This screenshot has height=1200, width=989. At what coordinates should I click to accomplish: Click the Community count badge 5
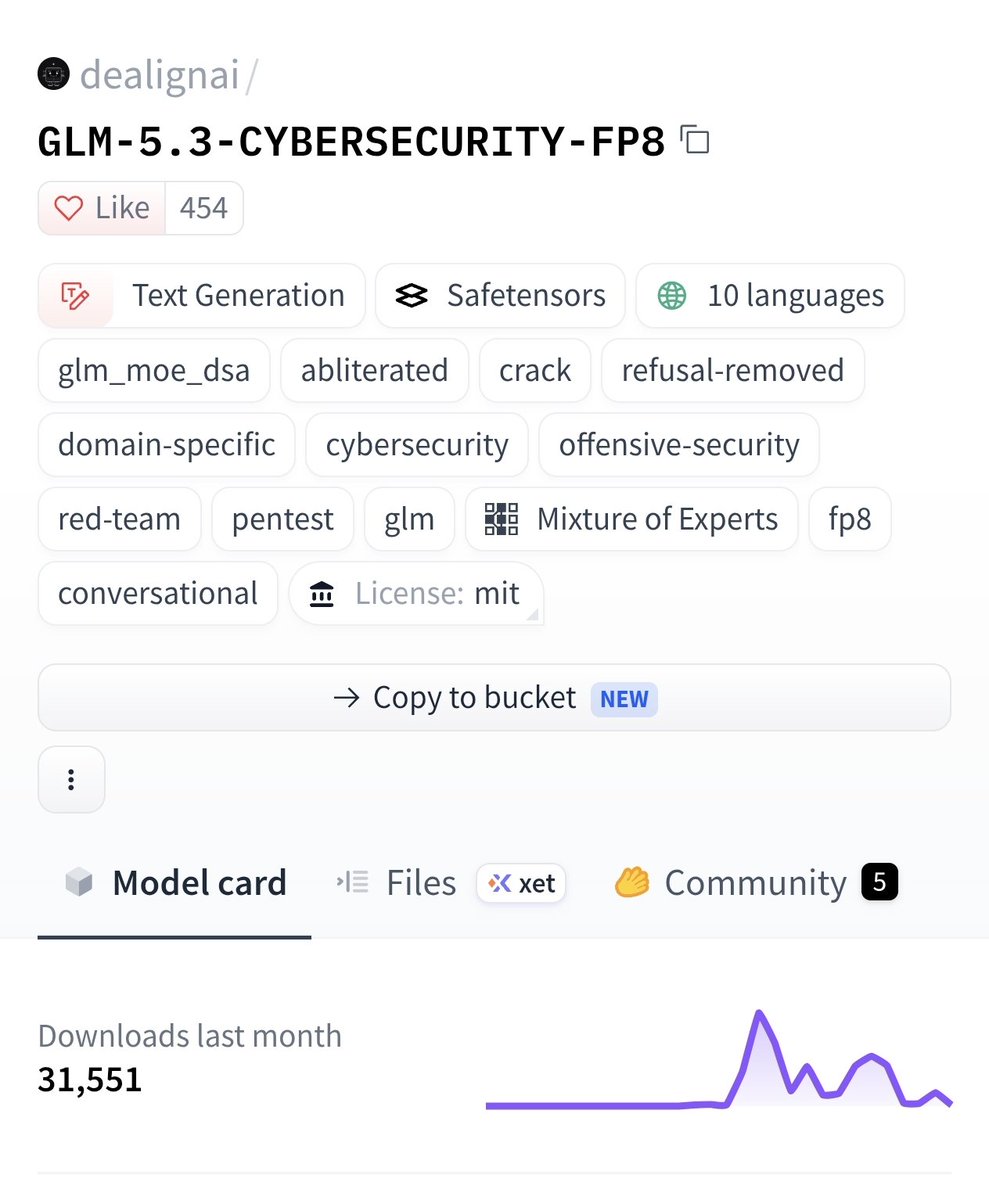click(x=880, y=883)
